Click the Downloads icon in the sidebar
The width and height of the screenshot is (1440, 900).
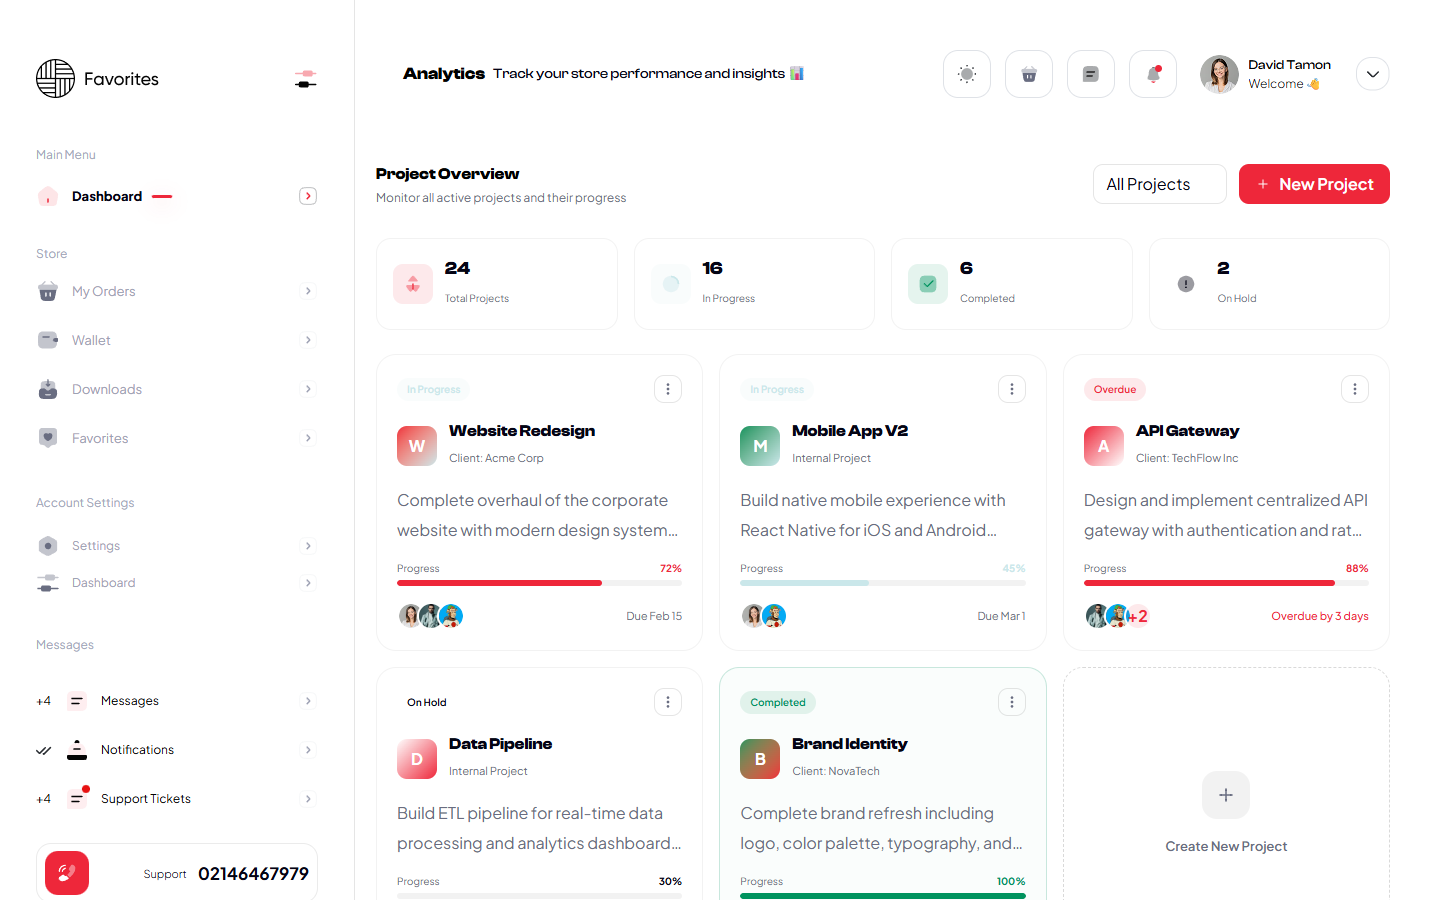click(48, 389)
